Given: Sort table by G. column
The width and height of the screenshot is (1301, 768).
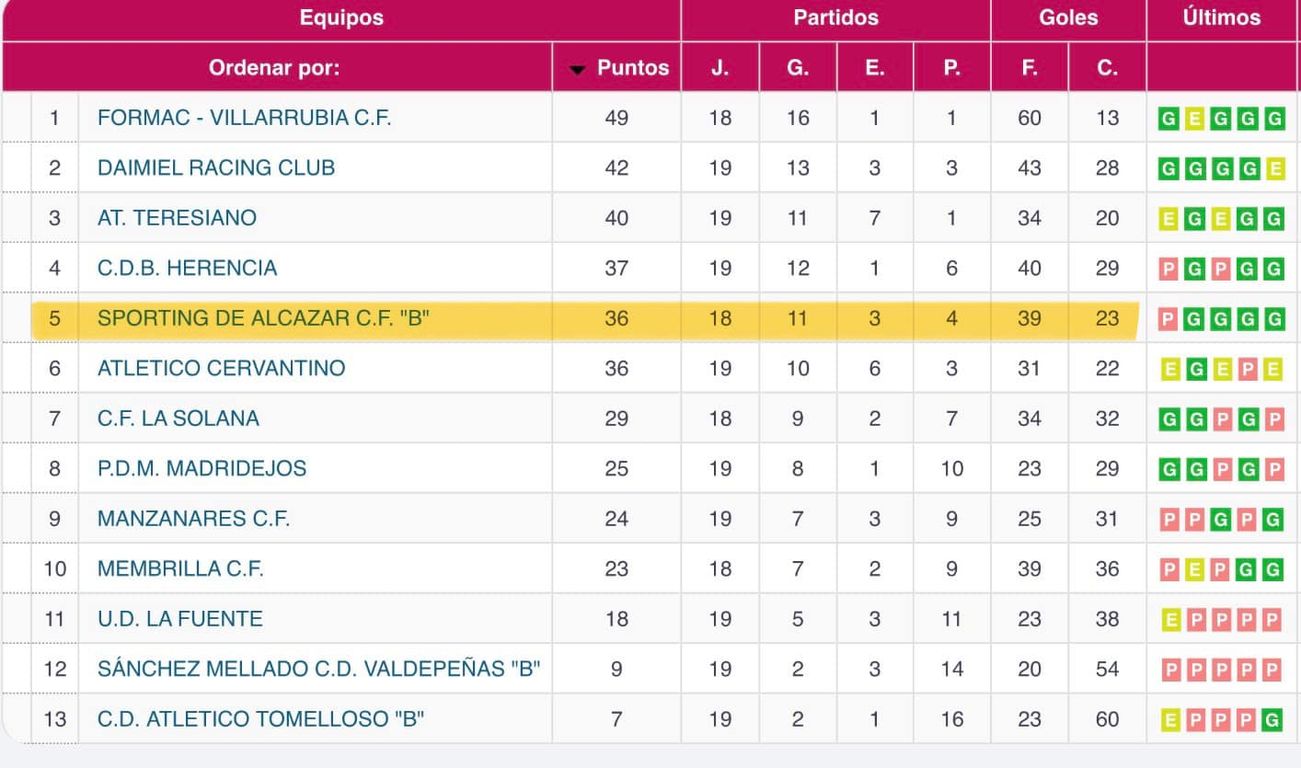Looking at the screenshot, I should click(x=797, y=68).
